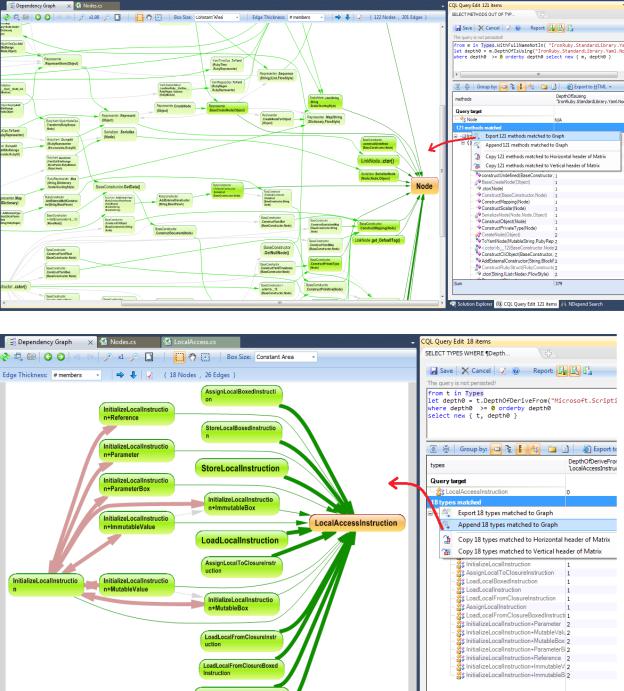Click the upper graph's vertical scrollbar
This screenshot has width=624, height=691.
coord(442,162)
